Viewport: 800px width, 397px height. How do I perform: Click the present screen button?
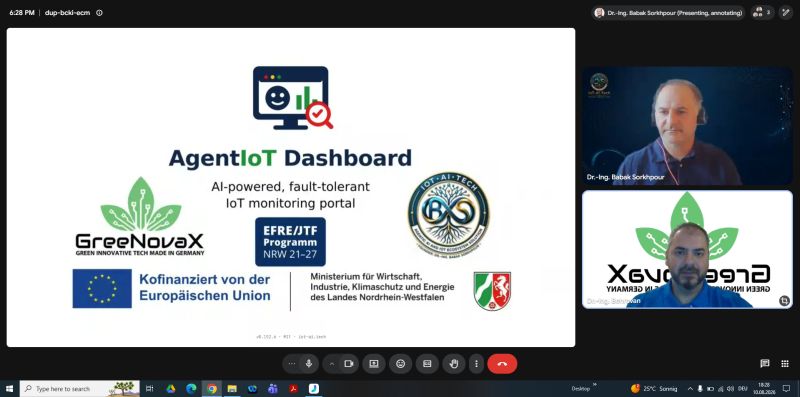tap(374, 364)
